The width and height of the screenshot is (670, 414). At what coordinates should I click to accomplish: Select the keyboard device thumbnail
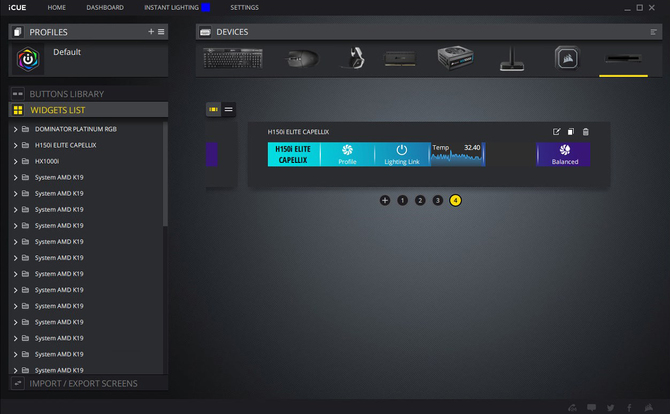coord(233,59)
